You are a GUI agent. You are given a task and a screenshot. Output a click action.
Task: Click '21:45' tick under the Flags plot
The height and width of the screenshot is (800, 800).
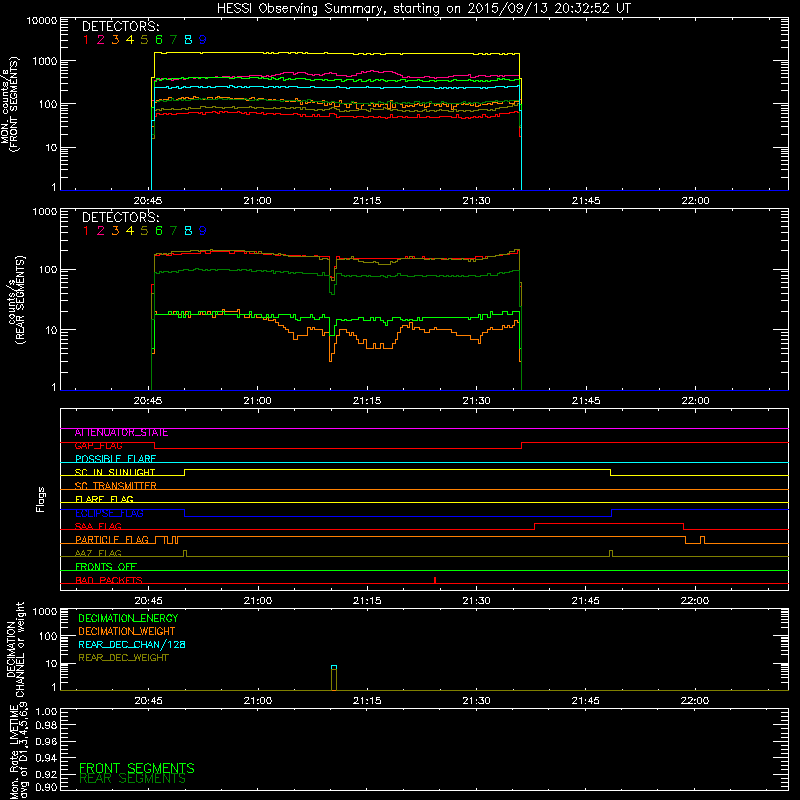click(x=586, y=601)
